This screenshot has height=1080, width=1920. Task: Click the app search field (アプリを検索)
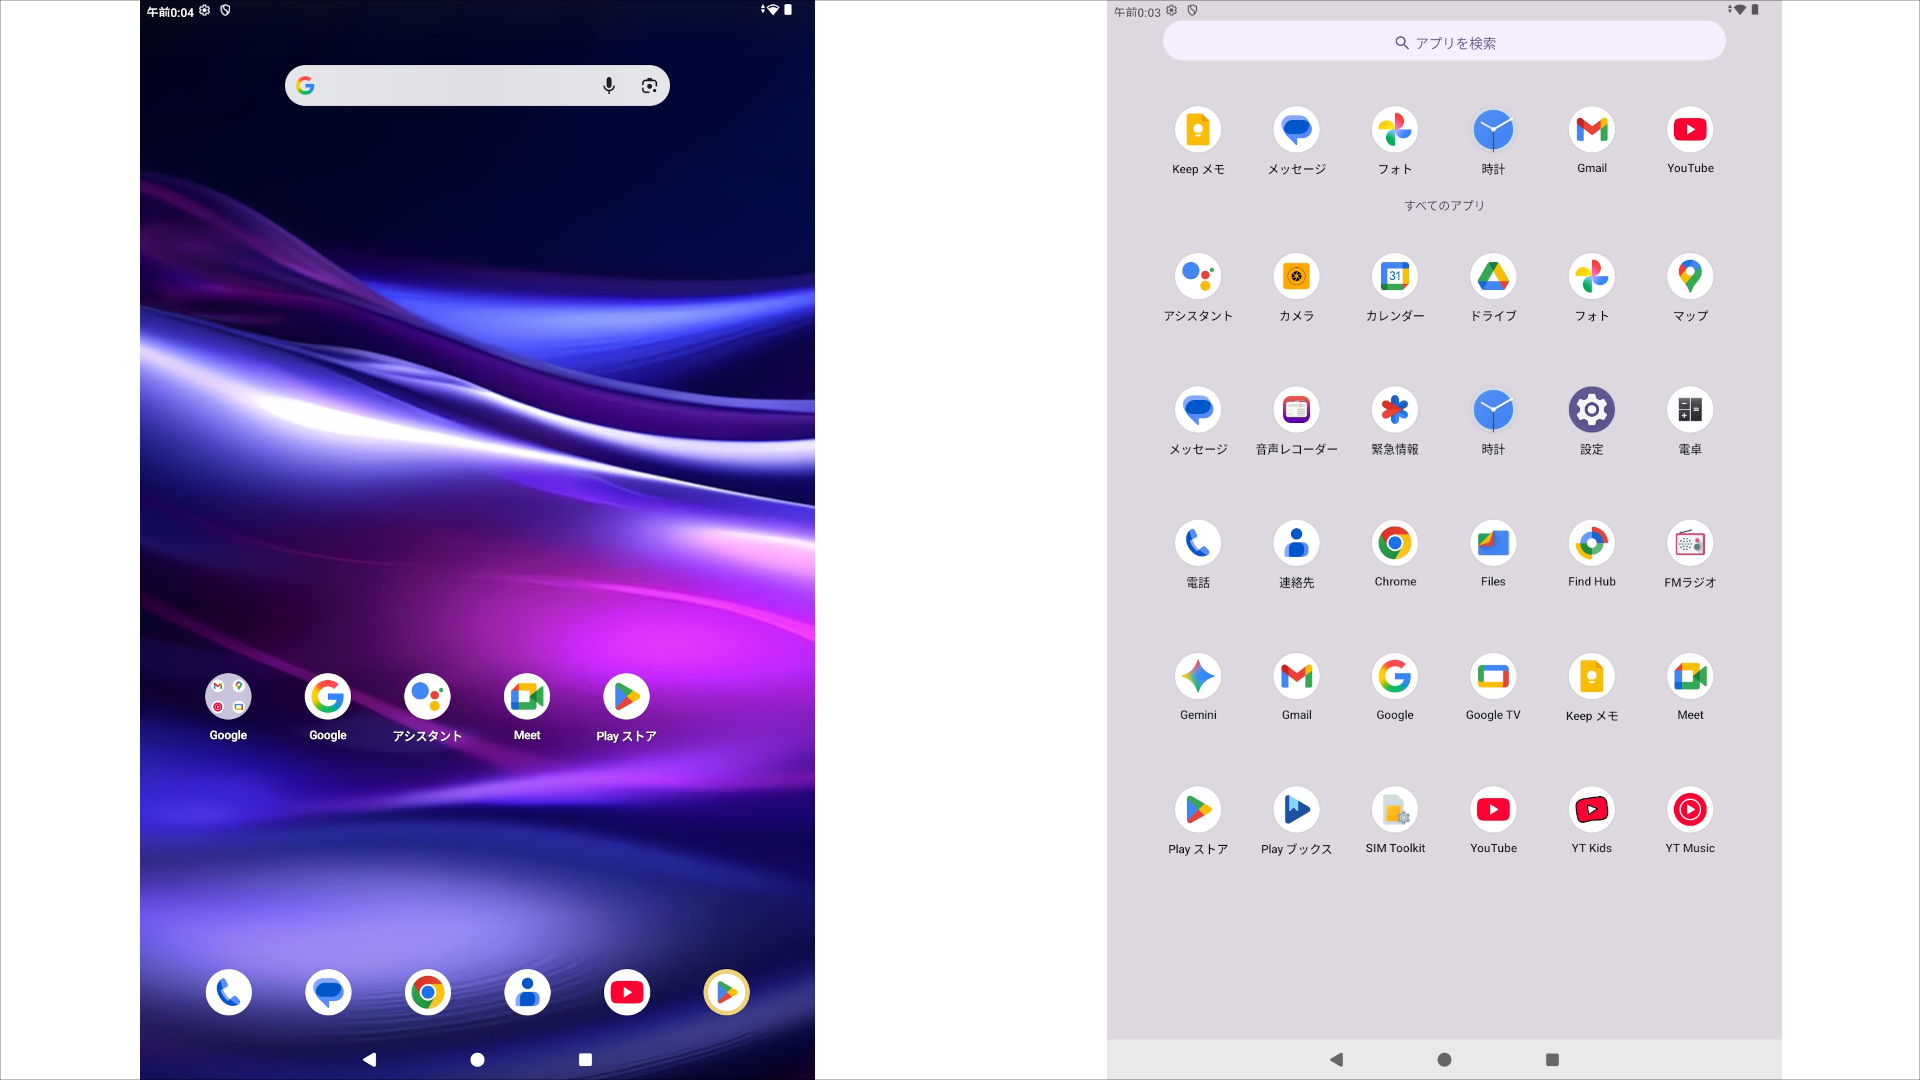tap(1443, 43)
